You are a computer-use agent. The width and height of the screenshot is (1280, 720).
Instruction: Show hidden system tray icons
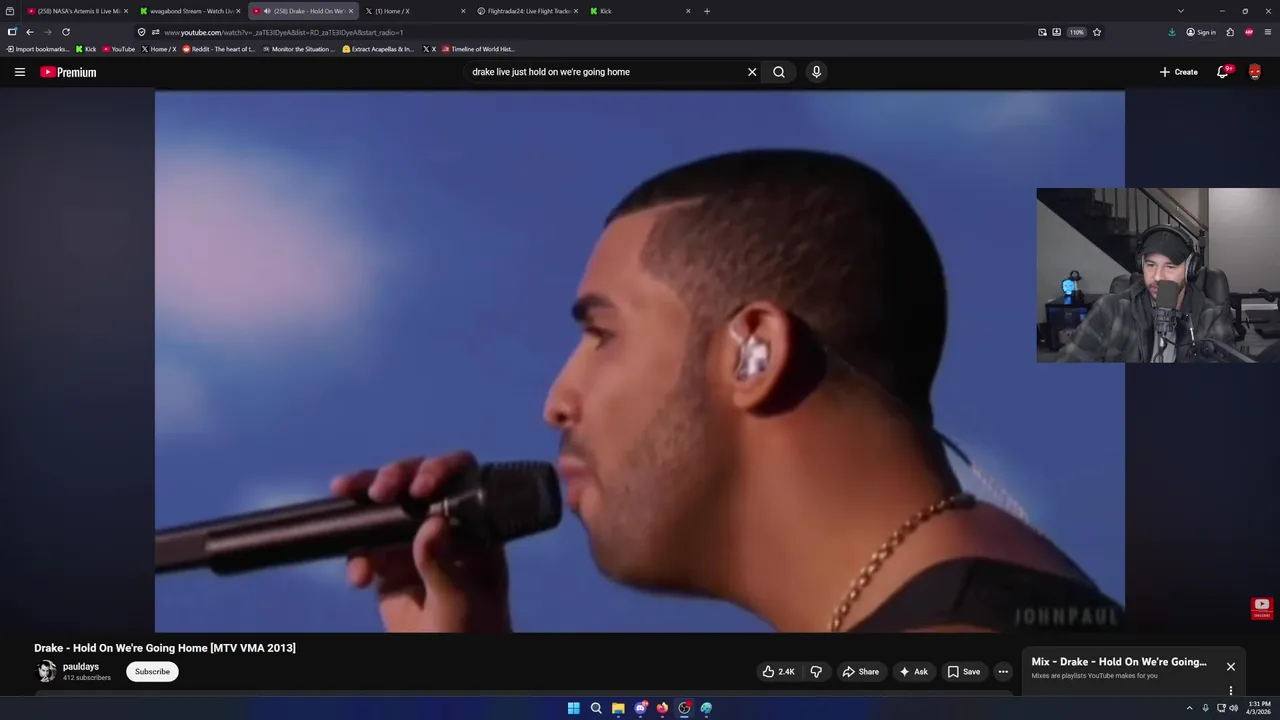click(1189, 708)
